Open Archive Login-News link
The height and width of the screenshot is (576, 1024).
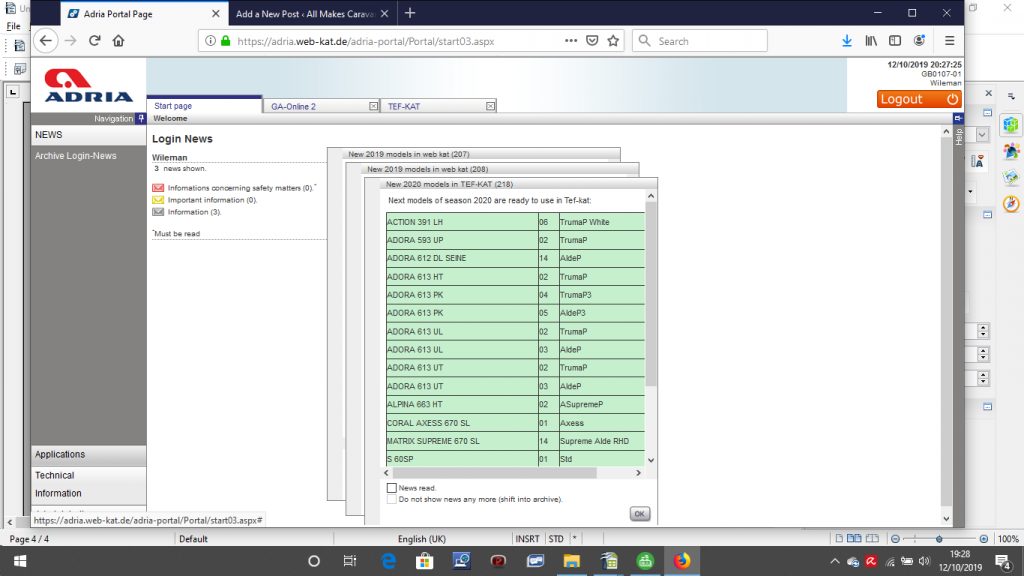click(76, 156)
